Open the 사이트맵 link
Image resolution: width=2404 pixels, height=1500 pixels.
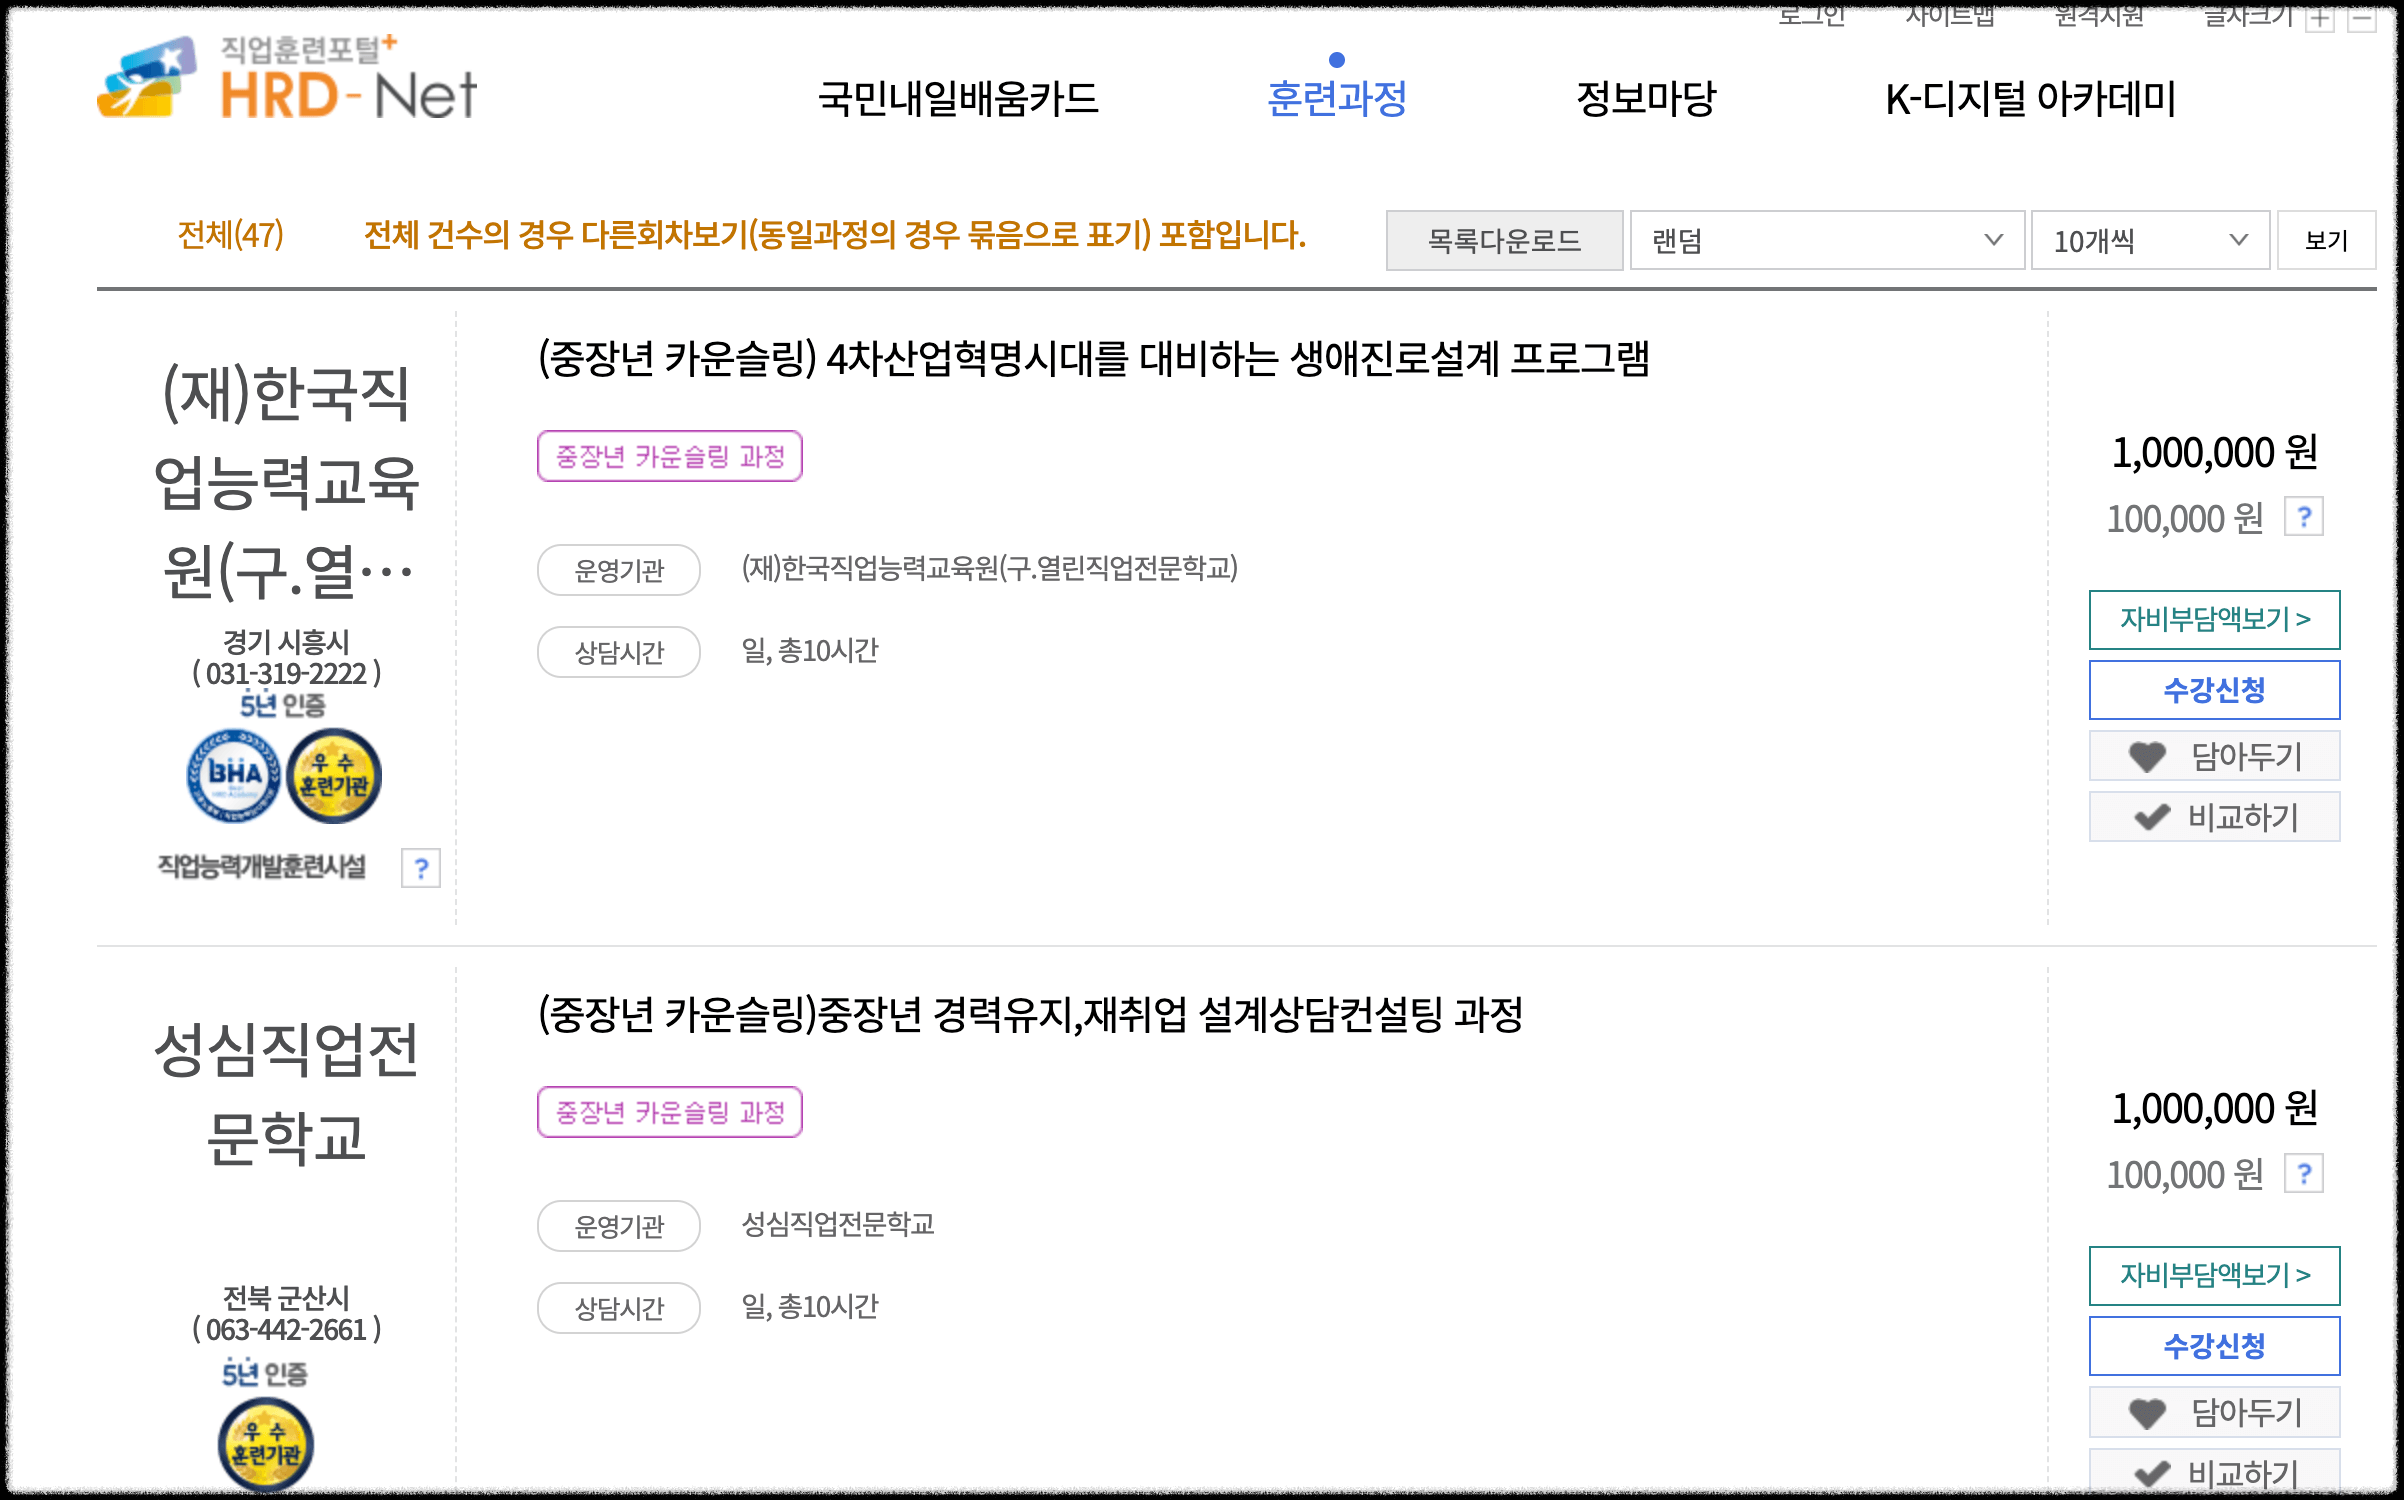[x=1949, y=15]
